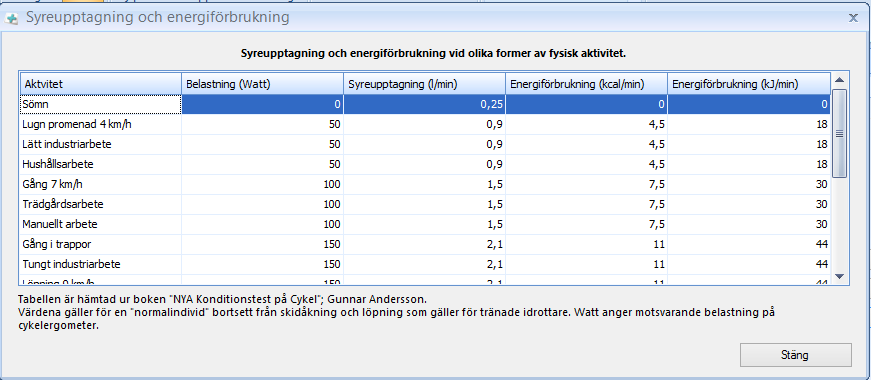871x380 pixels.
Task: Click the dialog title bar app icon
Action: click(11, 18)
